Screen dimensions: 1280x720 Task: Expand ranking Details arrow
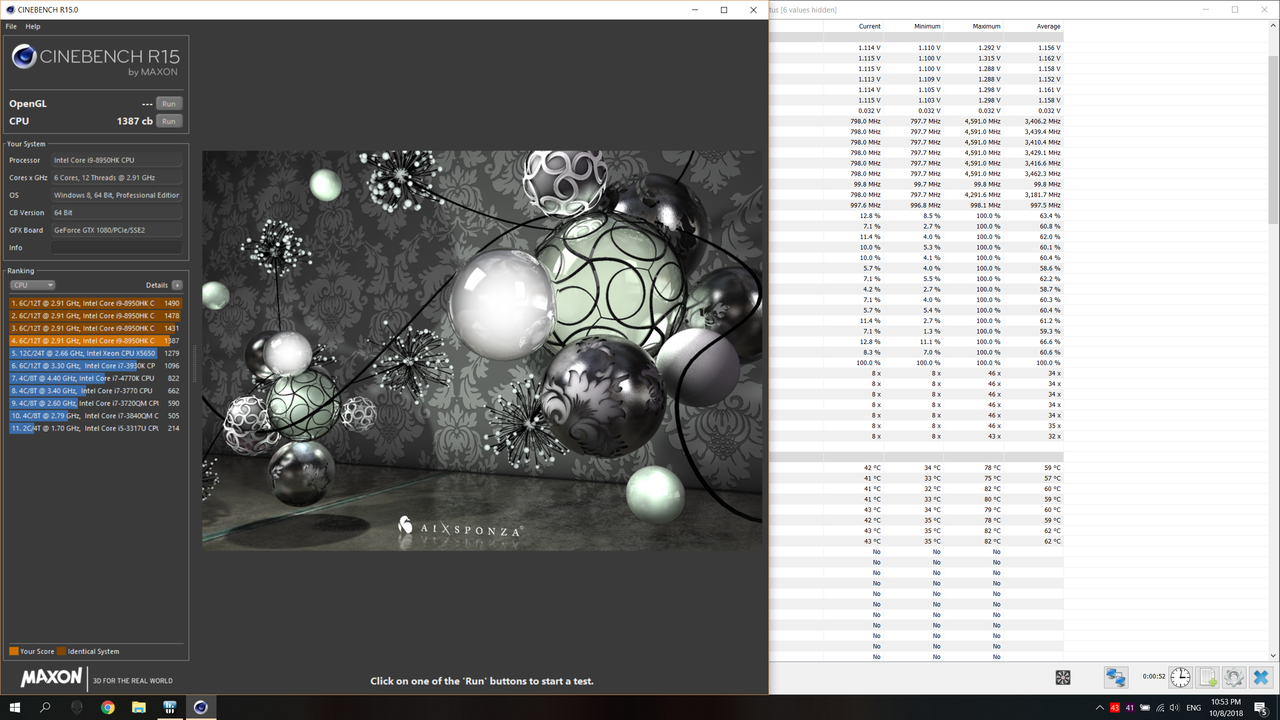tap(177, 285)
